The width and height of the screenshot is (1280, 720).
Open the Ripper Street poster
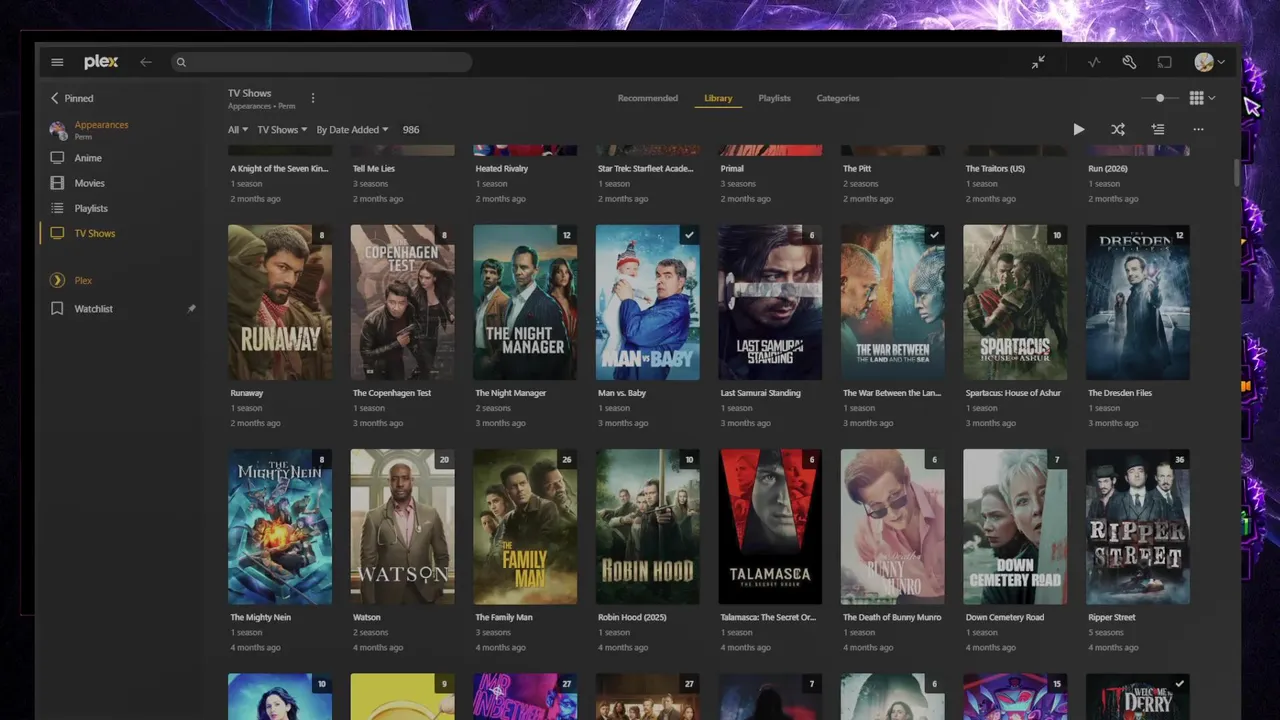(1137, 526)
